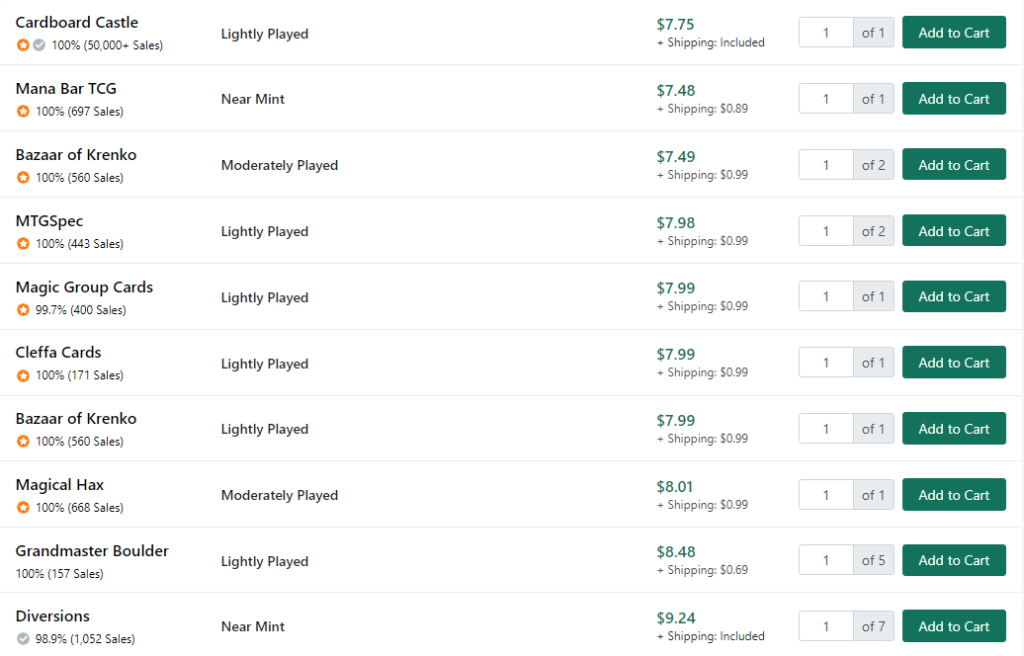Open the Mana Bar TCG seller page
The height and width of the screenshot is (656, 1024).
(66, 89)
